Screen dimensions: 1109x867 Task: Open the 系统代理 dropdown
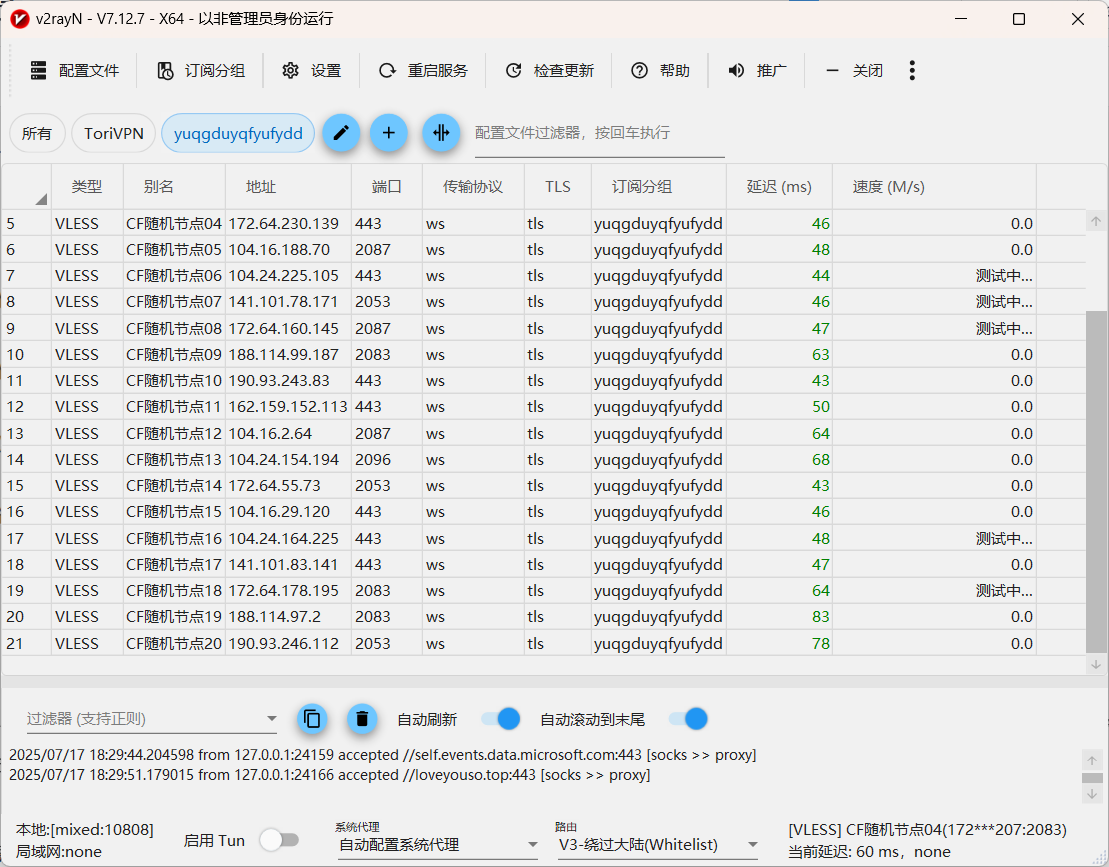coord(438,845)
